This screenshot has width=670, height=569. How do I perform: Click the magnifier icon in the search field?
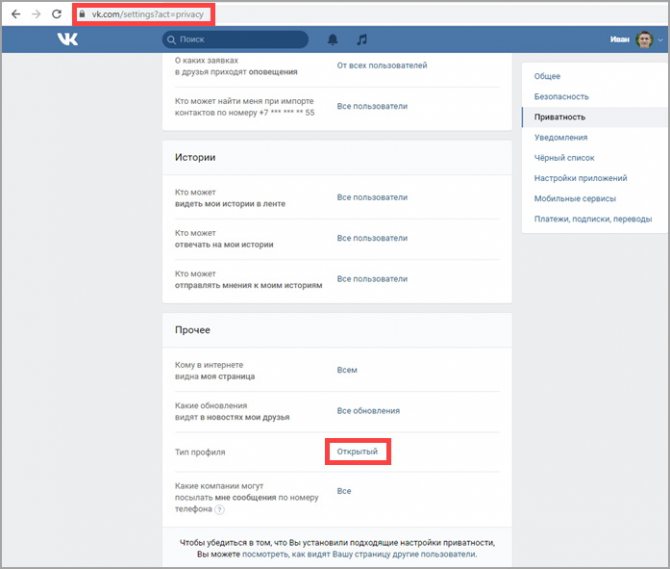[x=171, y=40]
